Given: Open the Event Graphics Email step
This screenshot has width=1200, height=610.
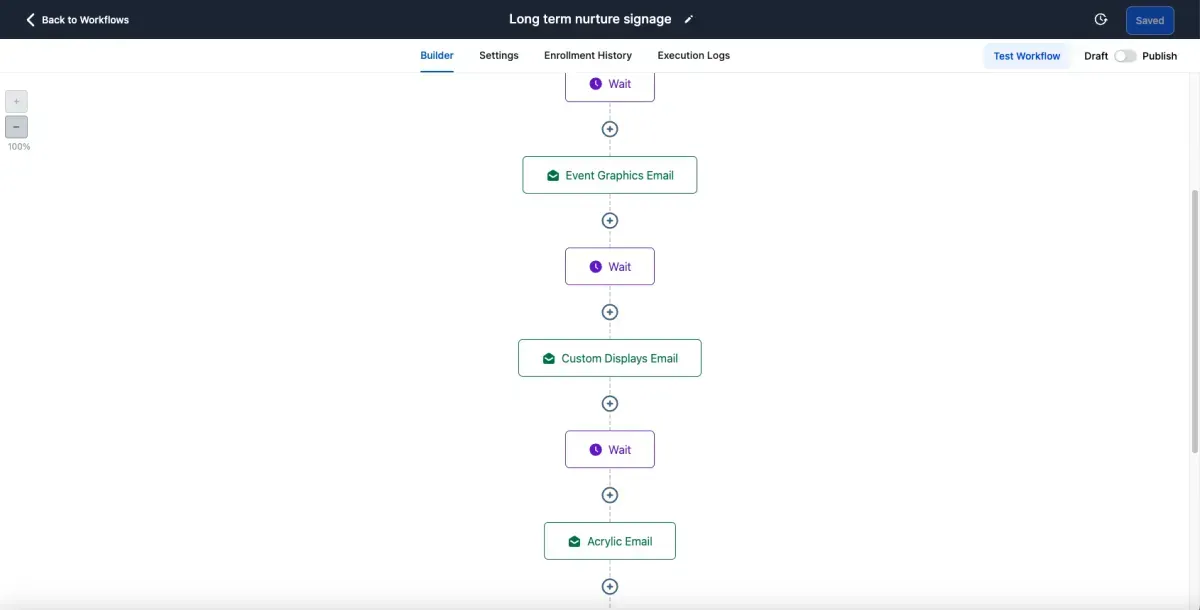Looking at the screenshot, I should [610, 175].
